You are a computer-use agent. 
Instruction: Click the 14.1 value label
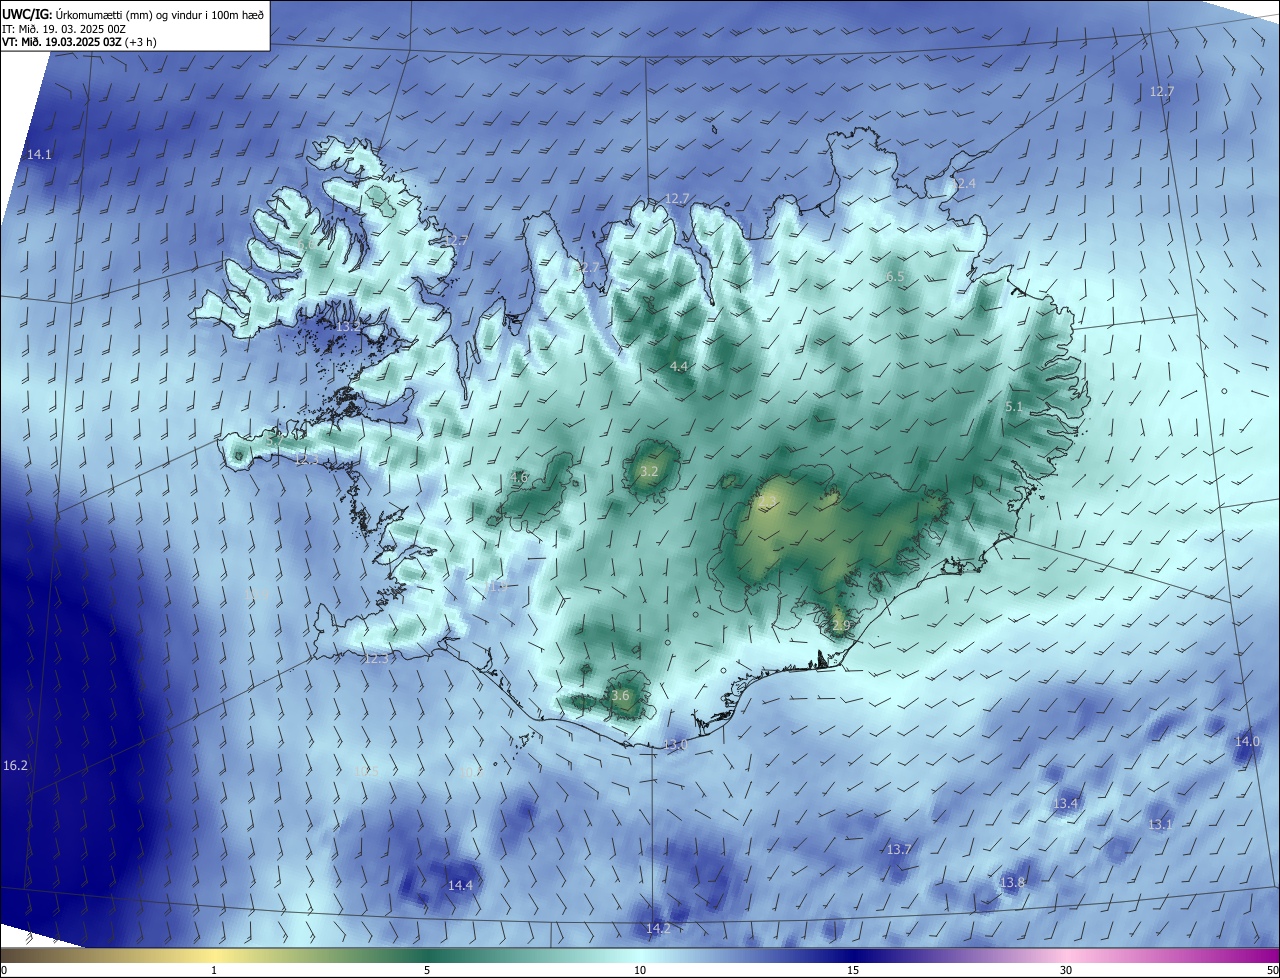pos(39,154)
